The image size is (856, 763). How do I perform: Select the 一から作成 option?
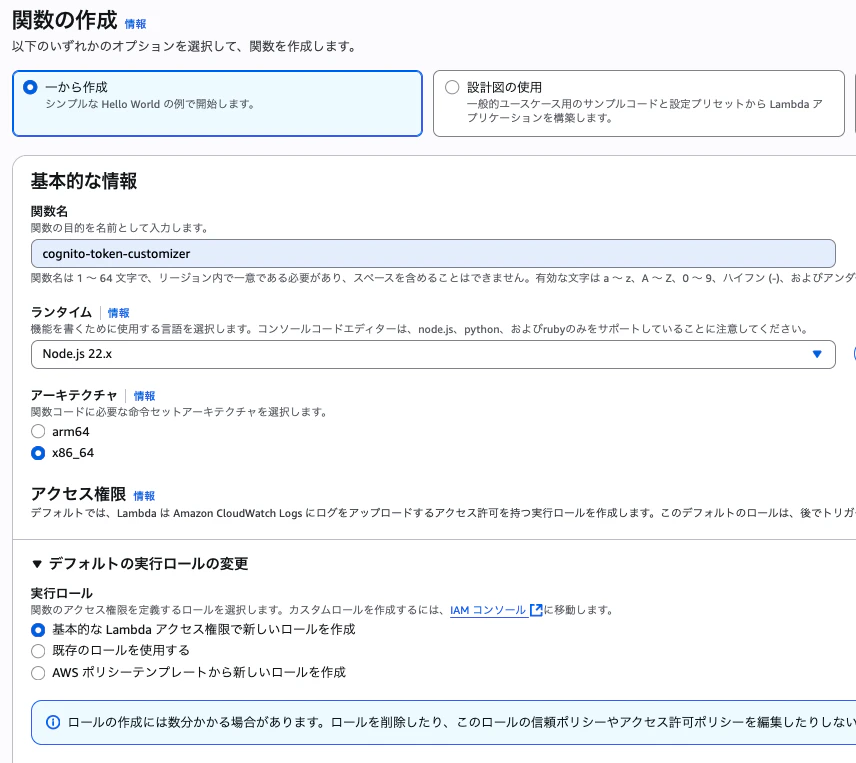pos(29,87)
